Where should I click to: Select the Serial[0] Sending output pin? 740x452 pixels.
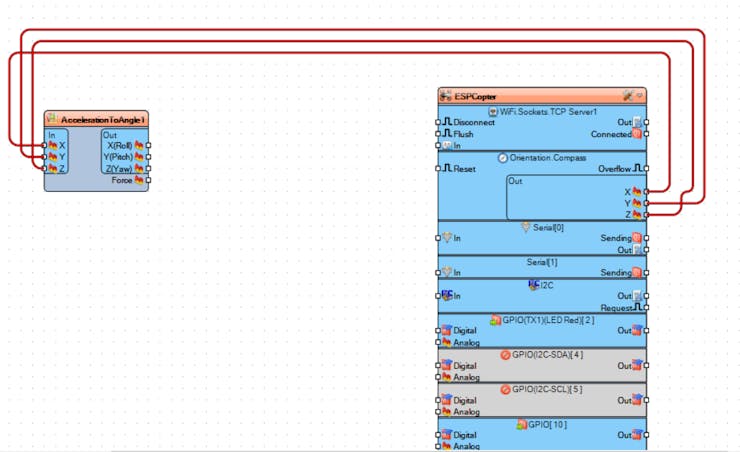(x=647, y=238)
